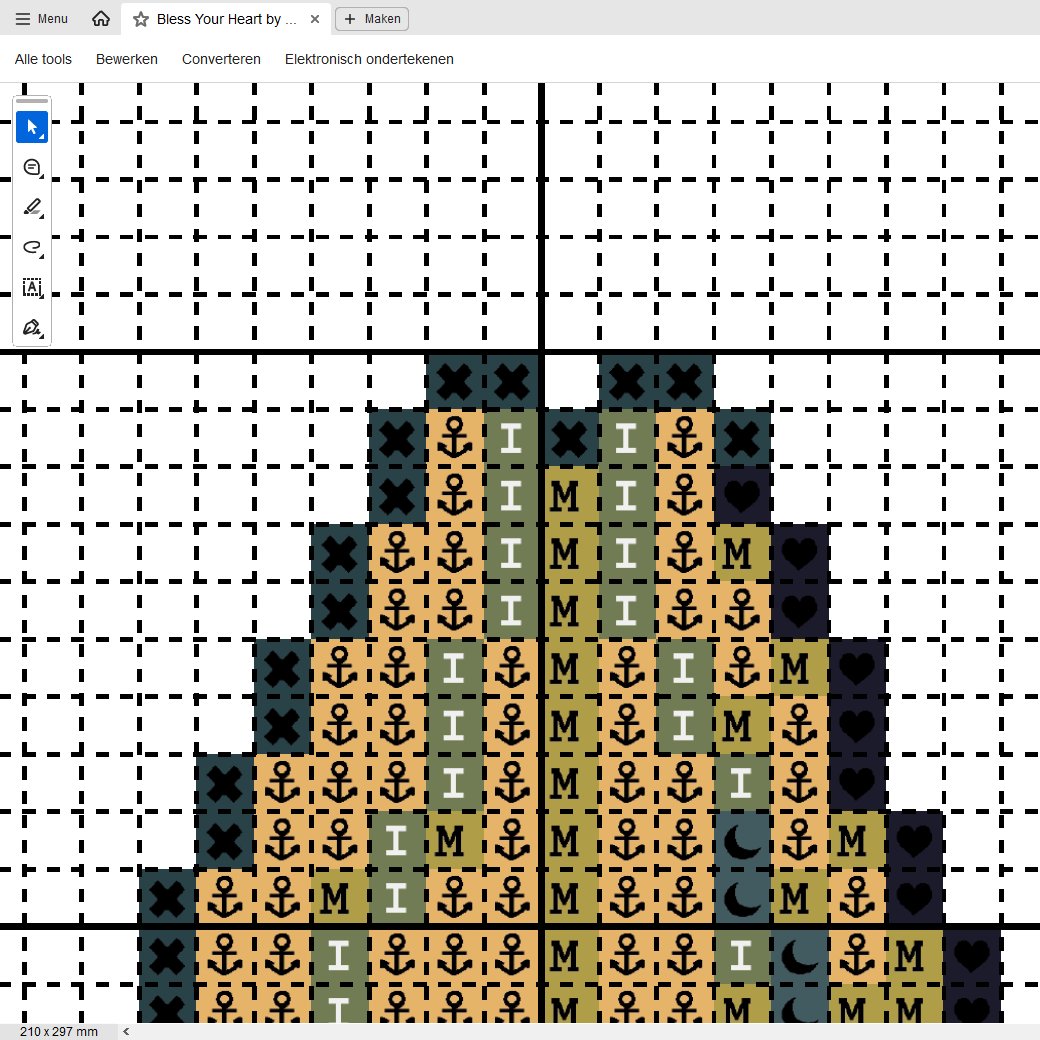Go to the Home screen icon
Screen dimensions: 1040x1040
pyautogui.click(x=101, y=19)
